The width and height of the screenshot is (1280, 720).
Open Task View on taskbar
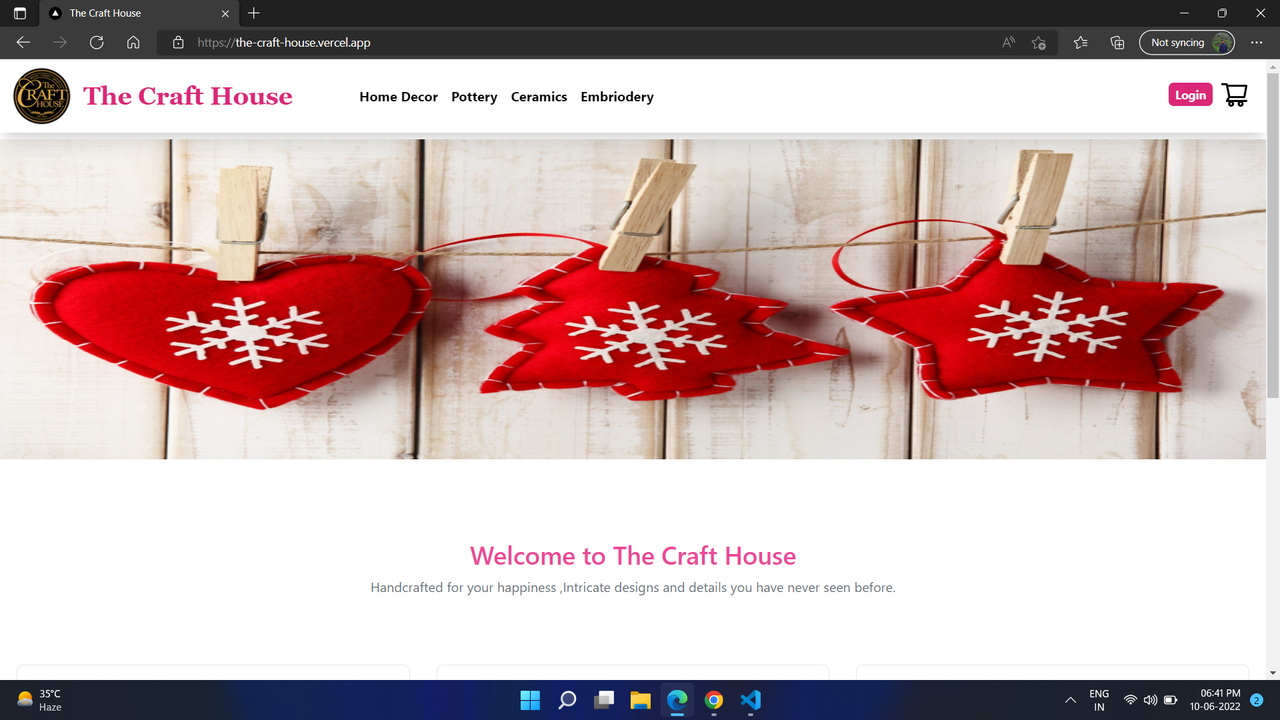click(x=604, y=700)
